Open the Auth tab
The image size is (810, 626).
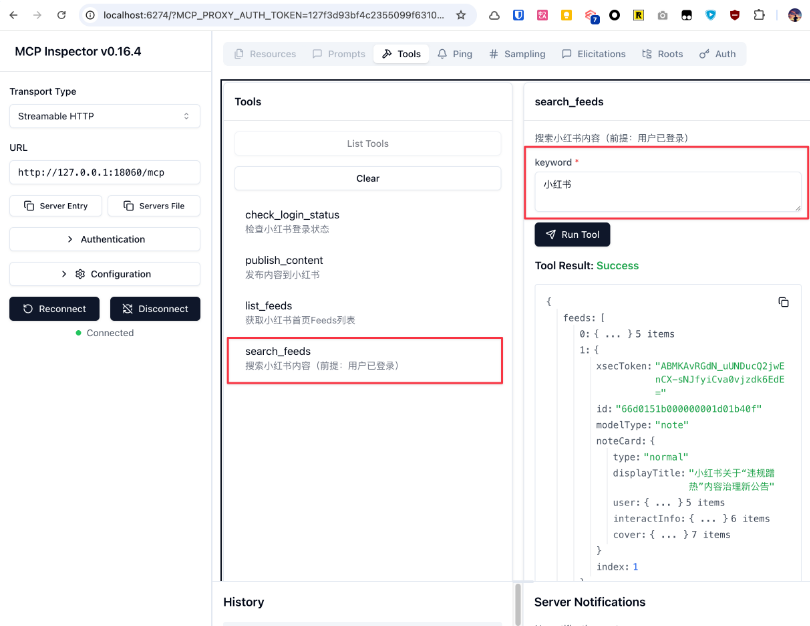(x=718, y=54)
